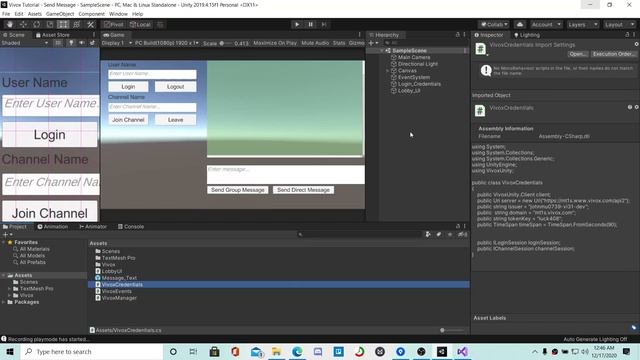
Task: Click the Inspector panel lock icon
Action: tap(627, 35)
